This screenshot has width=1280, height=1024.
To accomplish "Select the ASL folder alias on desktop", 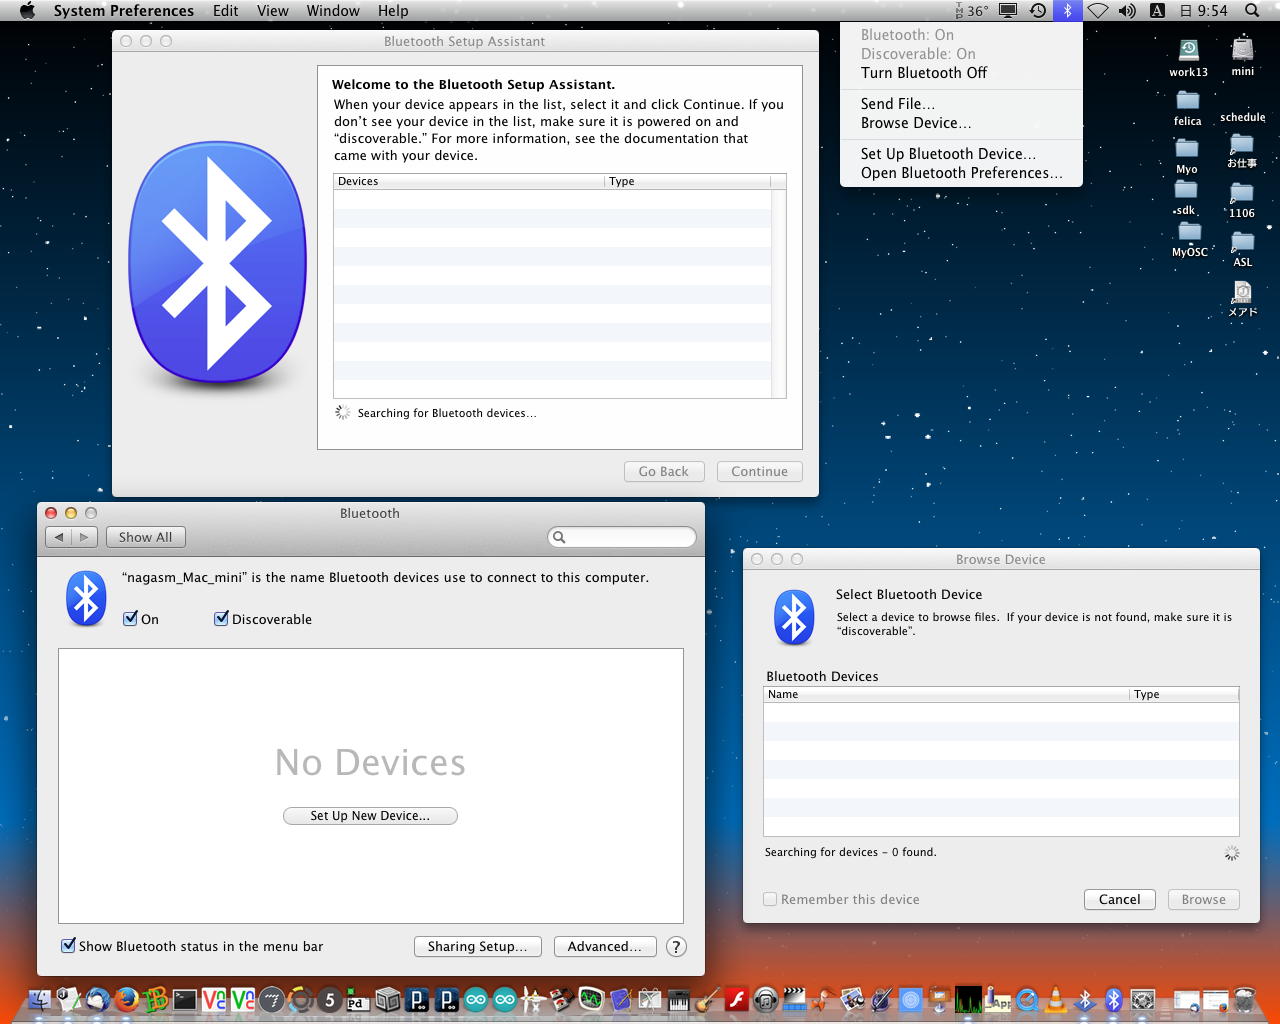I will click(x=1242, y=250).
